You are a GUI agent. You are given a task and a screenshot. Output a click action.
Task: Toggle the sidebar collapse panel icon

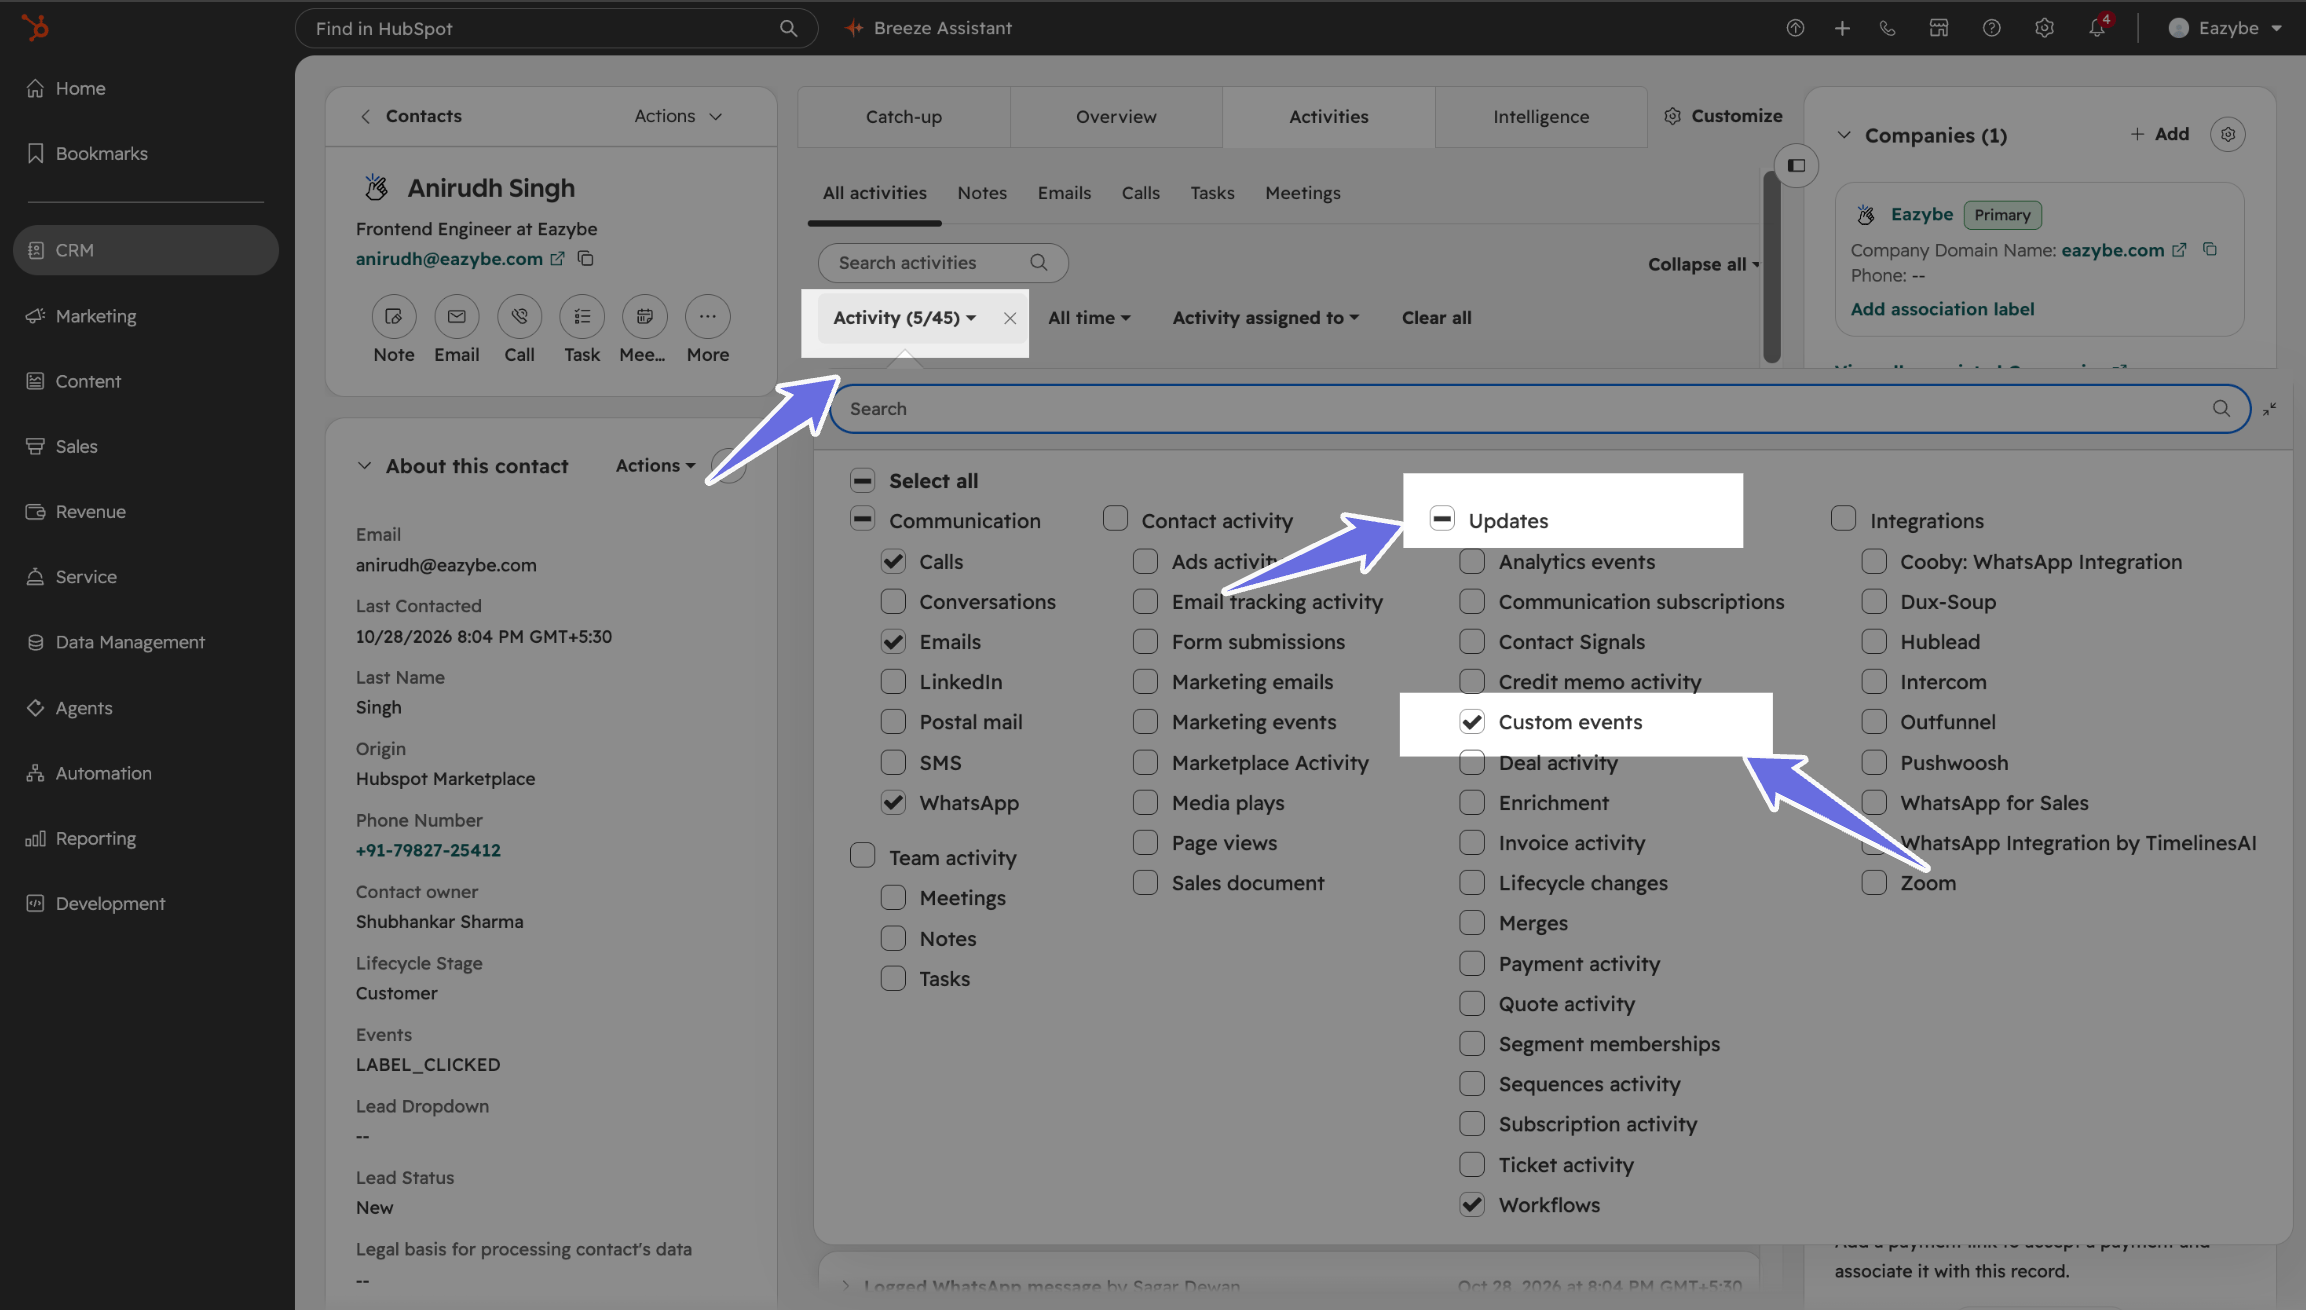tap(1796, 166)
